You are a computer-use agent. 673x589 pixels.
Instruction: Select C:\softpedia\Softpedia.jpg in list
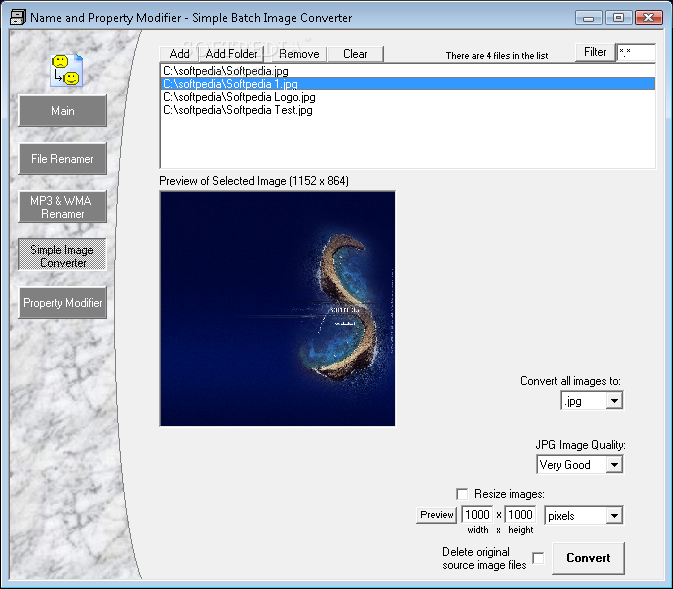(x=408, y=71)
